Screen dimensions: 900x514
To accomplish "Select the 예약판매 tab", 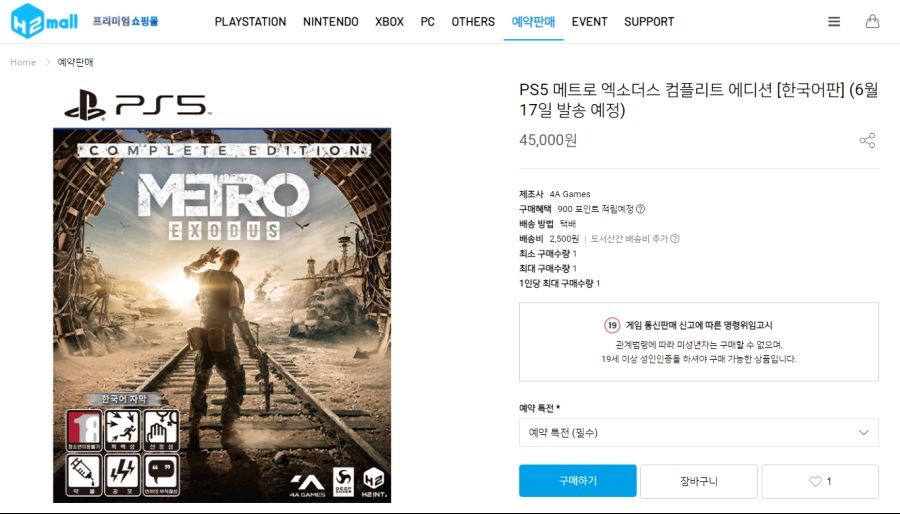I will [533, 22].
